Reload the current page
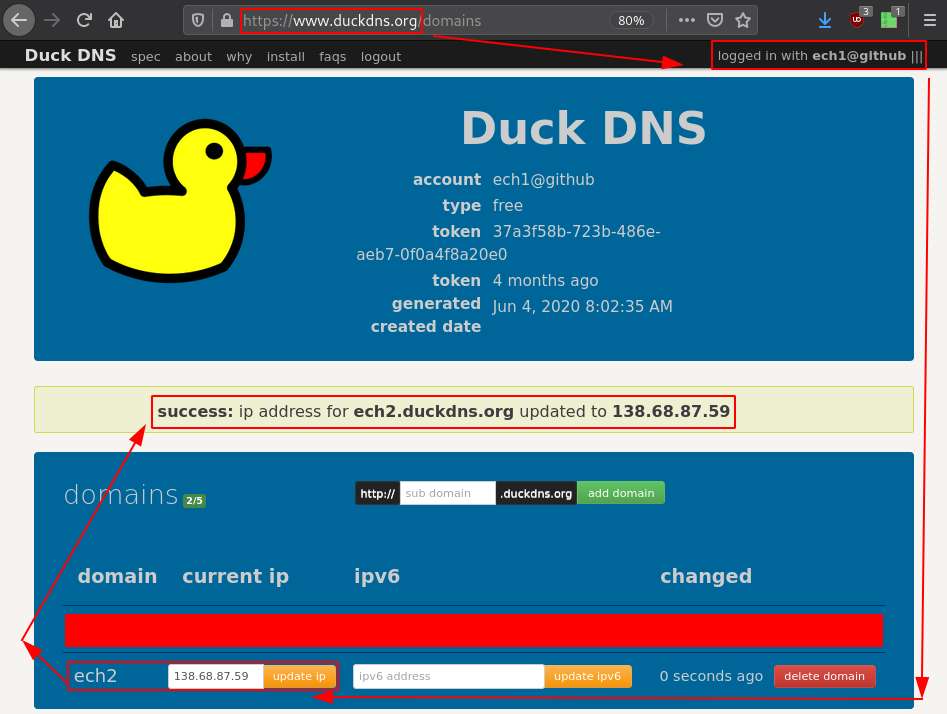Viewport: 947px width, 714px height. (84, 21)
